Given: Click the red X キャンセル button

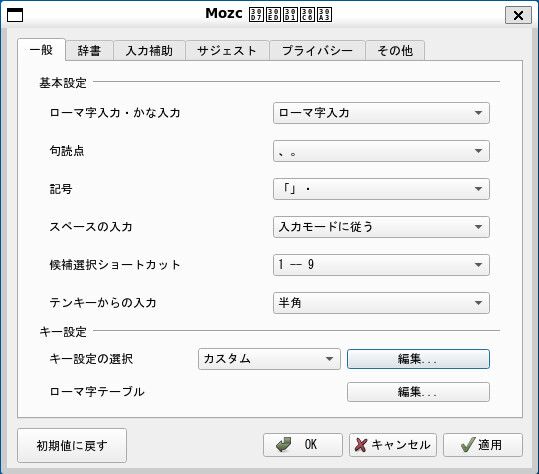Looking at the screenshot, I should click(393, 445).
